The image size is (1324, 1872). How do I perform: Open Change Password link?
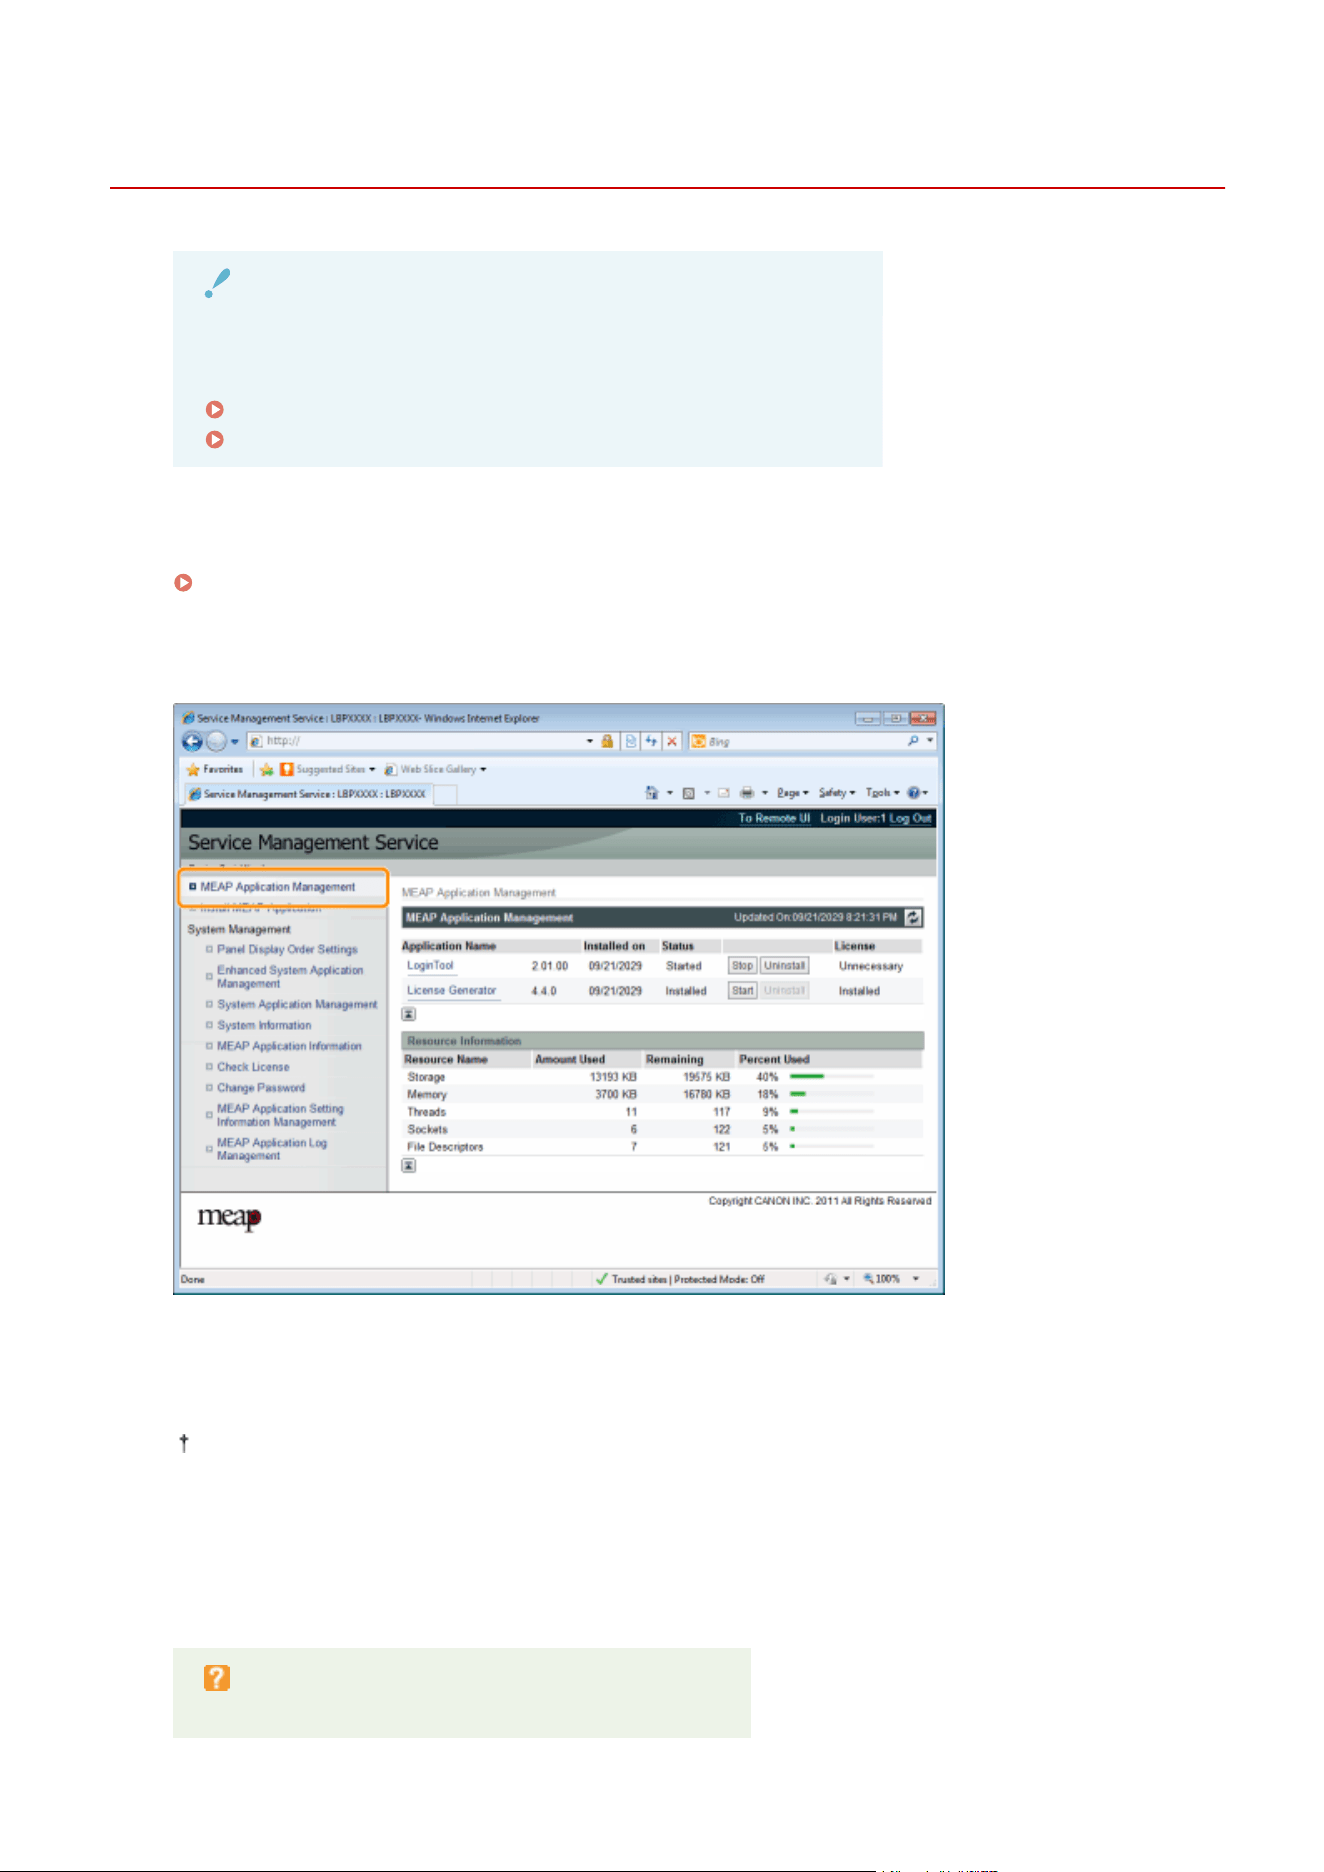[x=261, y=1088]
